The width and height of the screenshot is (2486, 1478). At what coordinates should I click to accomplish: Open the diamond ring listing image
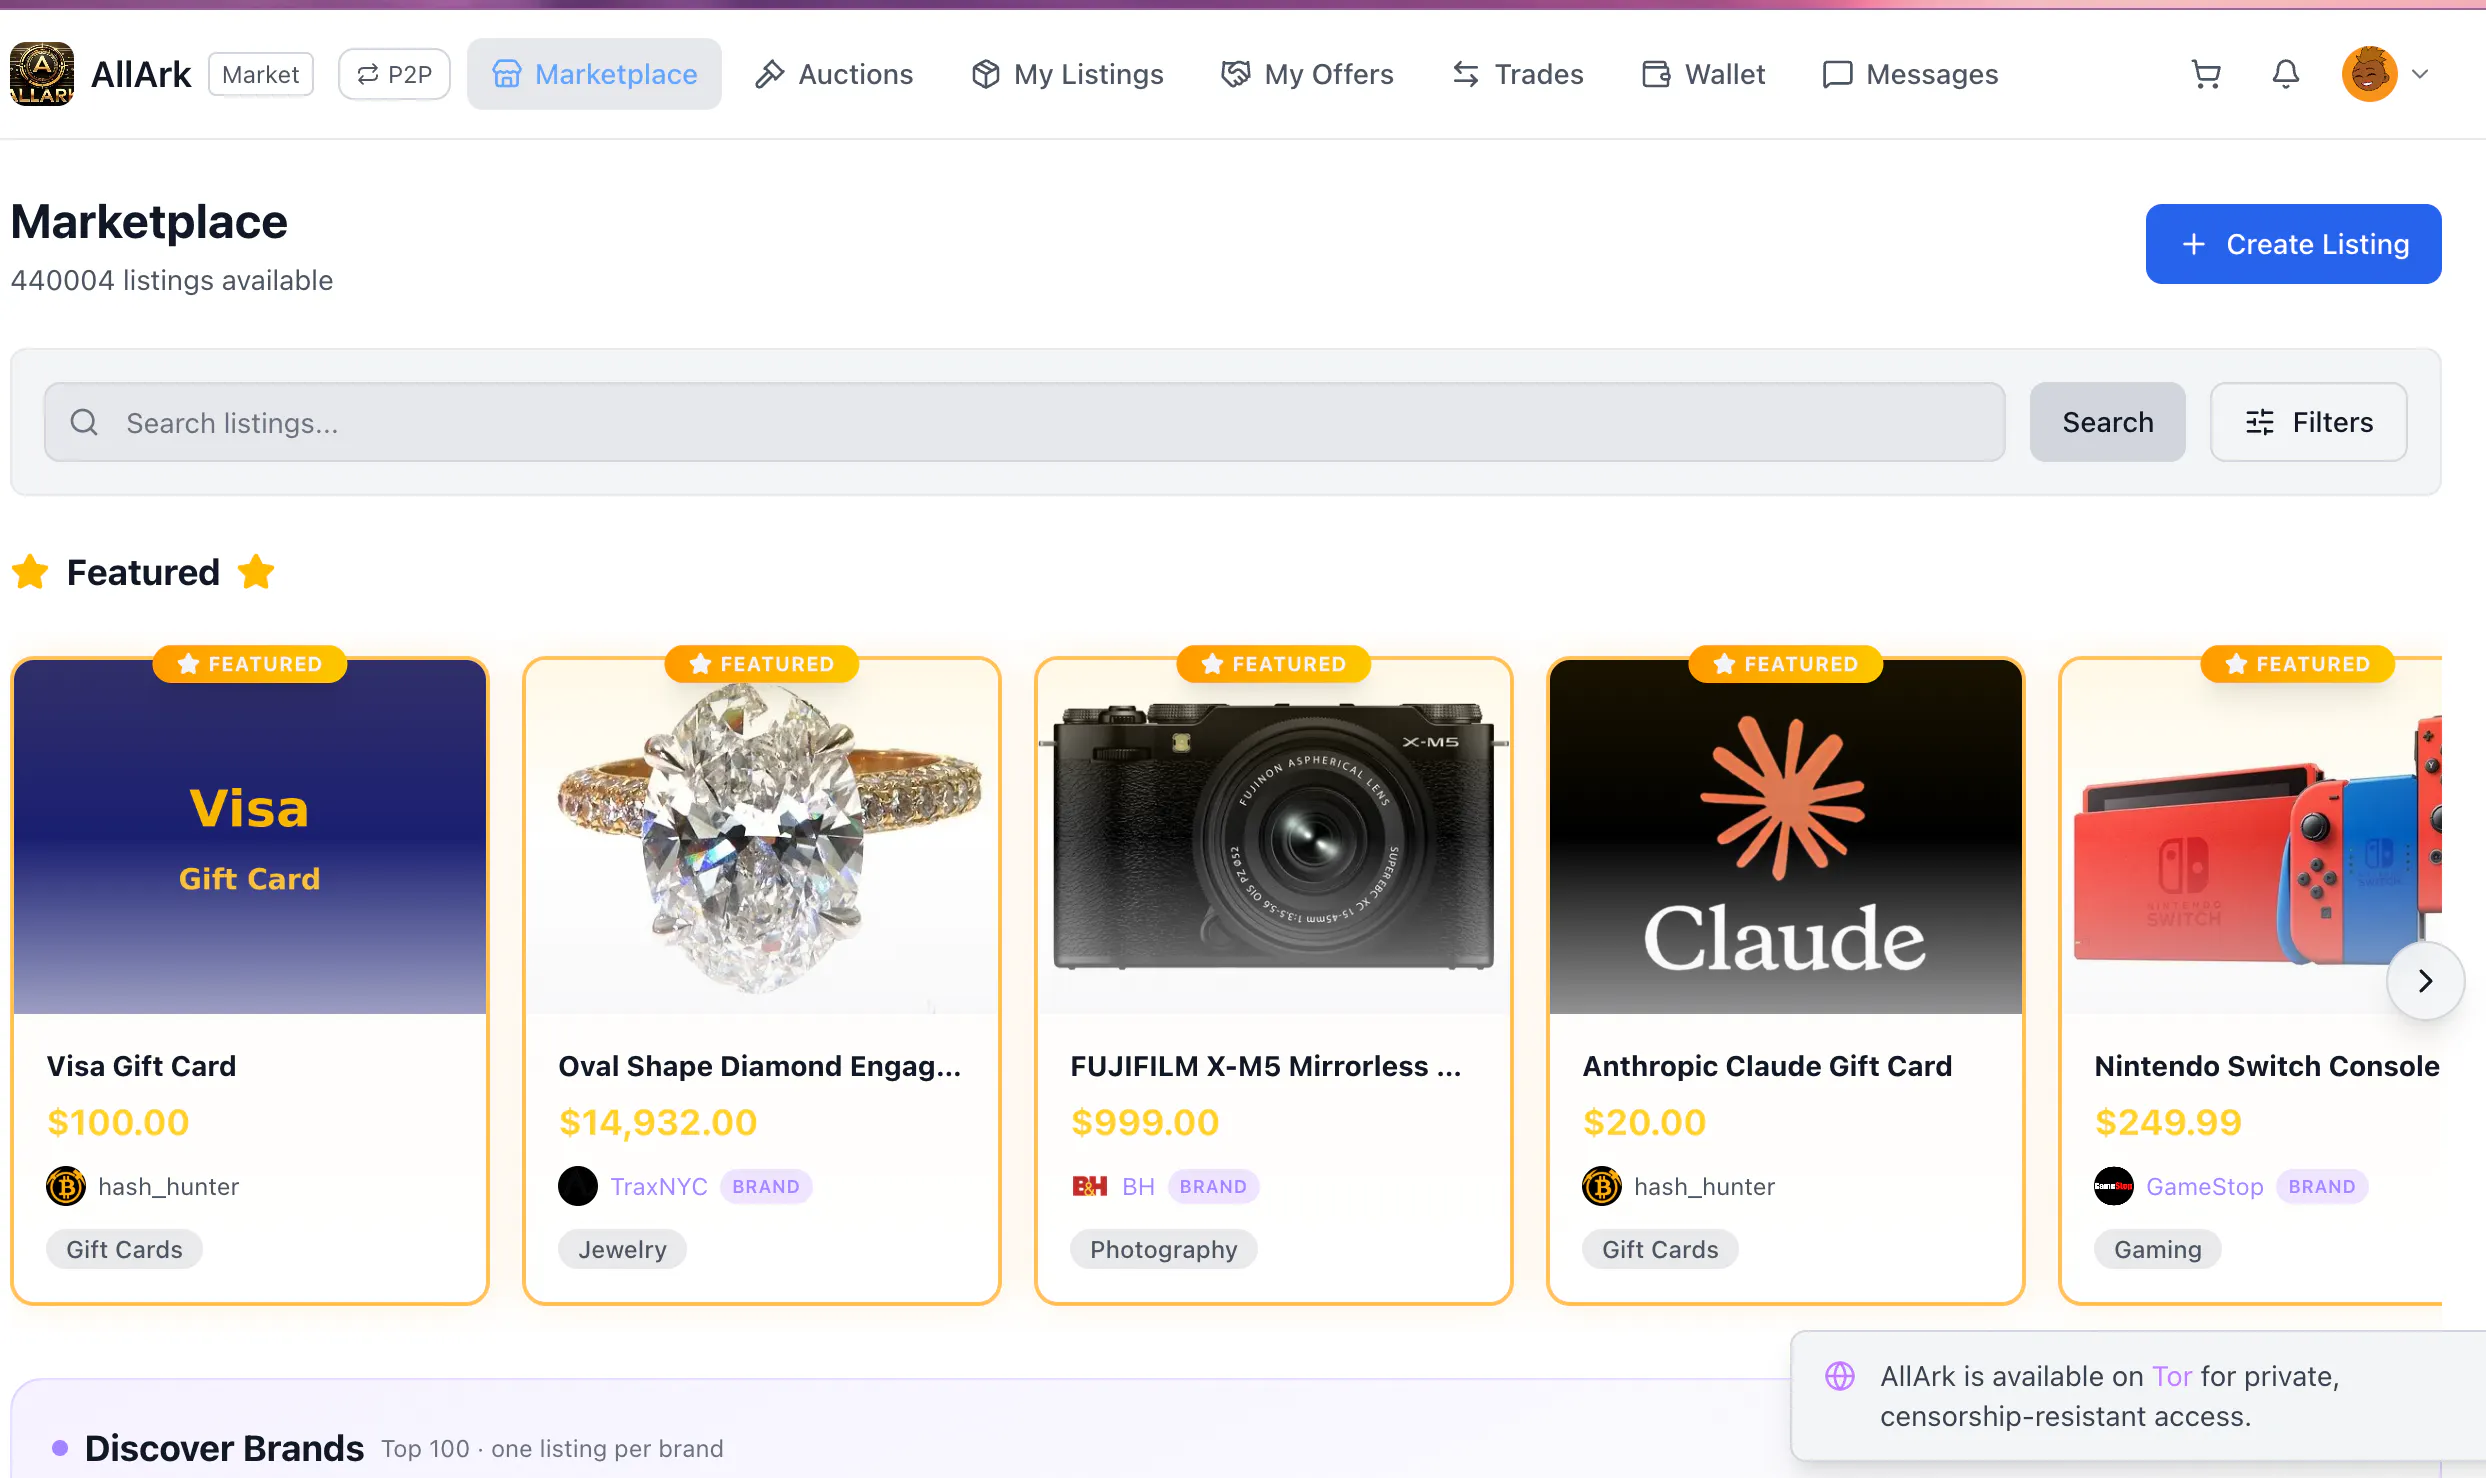pos(762,837)
